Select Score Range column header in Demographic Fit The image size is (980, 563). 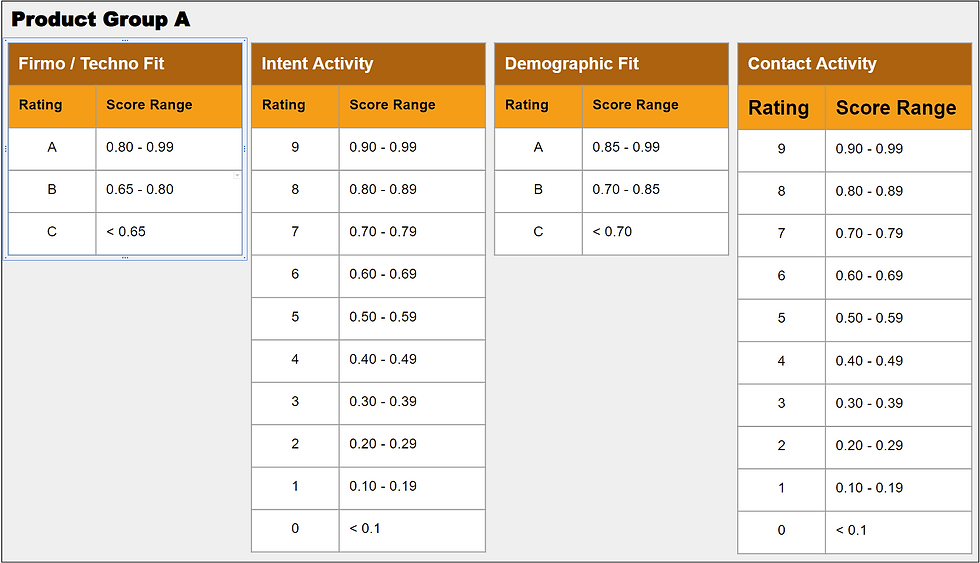(x=656, y=106)
